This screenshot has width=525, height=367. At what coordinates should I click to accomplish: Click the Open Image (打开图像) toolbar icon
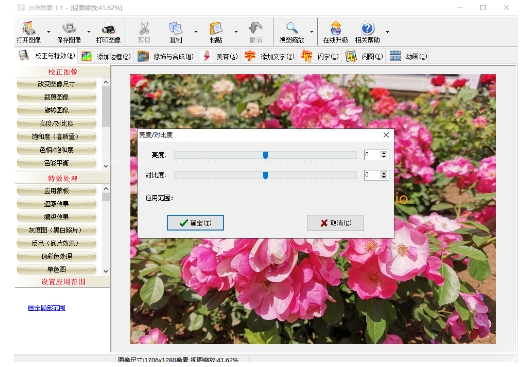tap(29, 29)
